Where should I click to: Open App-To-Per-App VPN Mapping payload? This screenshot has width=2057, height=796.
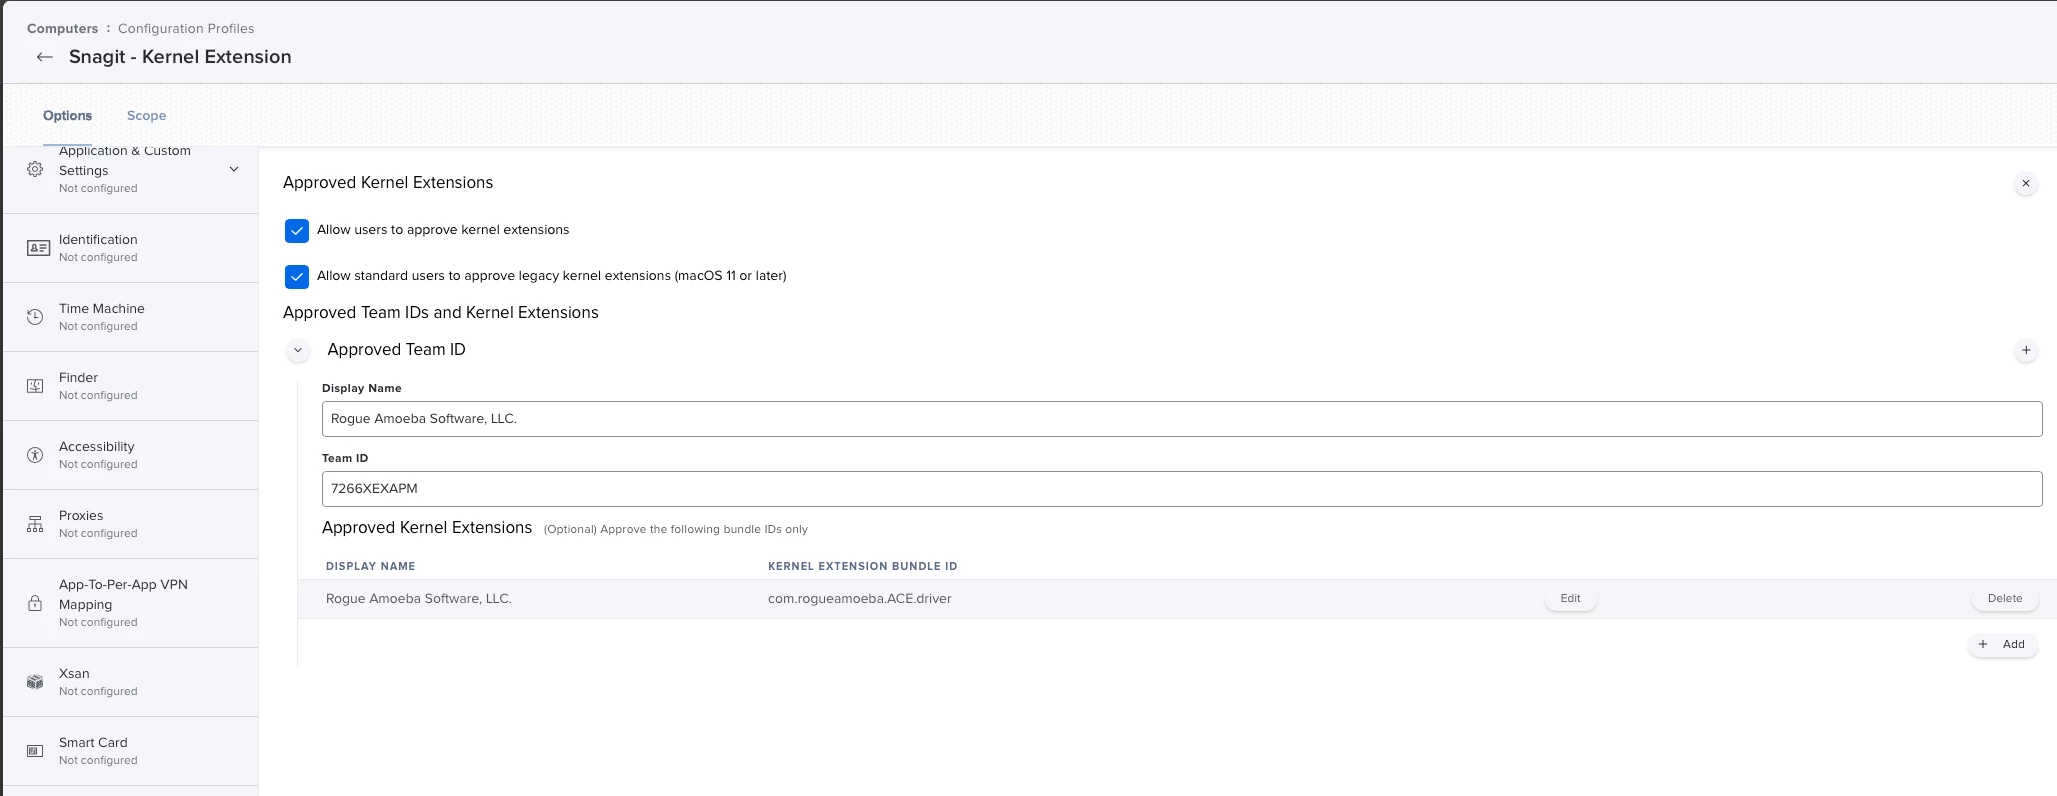point(131,603)
